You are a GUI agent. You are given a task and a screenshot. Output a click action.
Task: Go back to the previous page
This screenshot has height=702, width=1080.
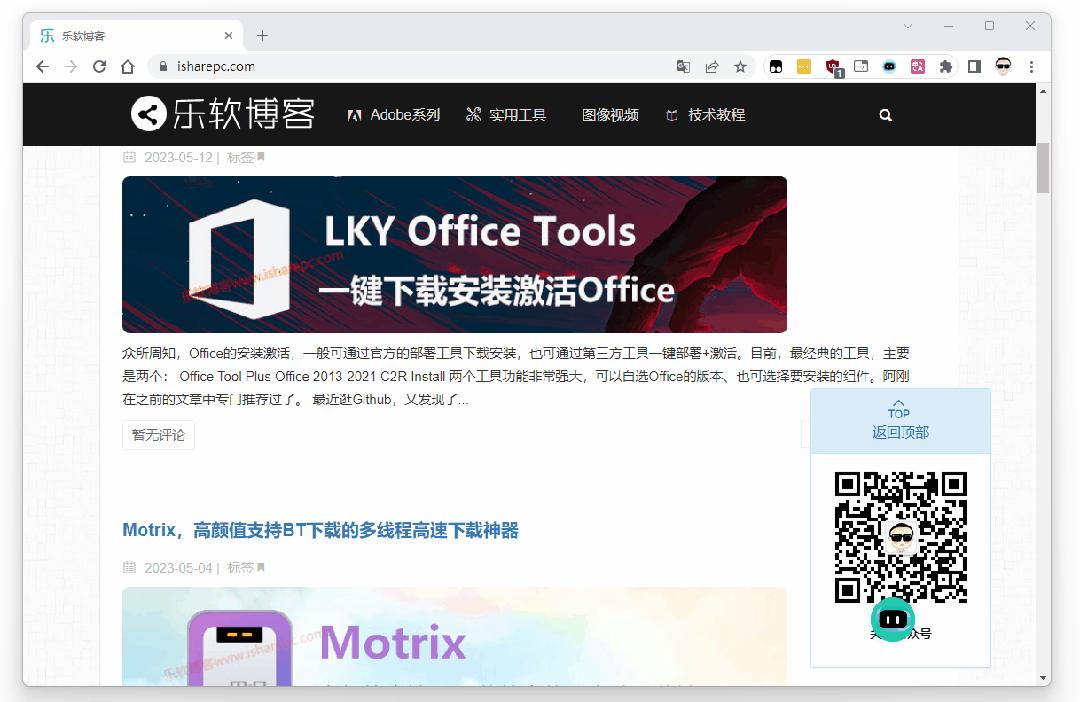point(43,67)
